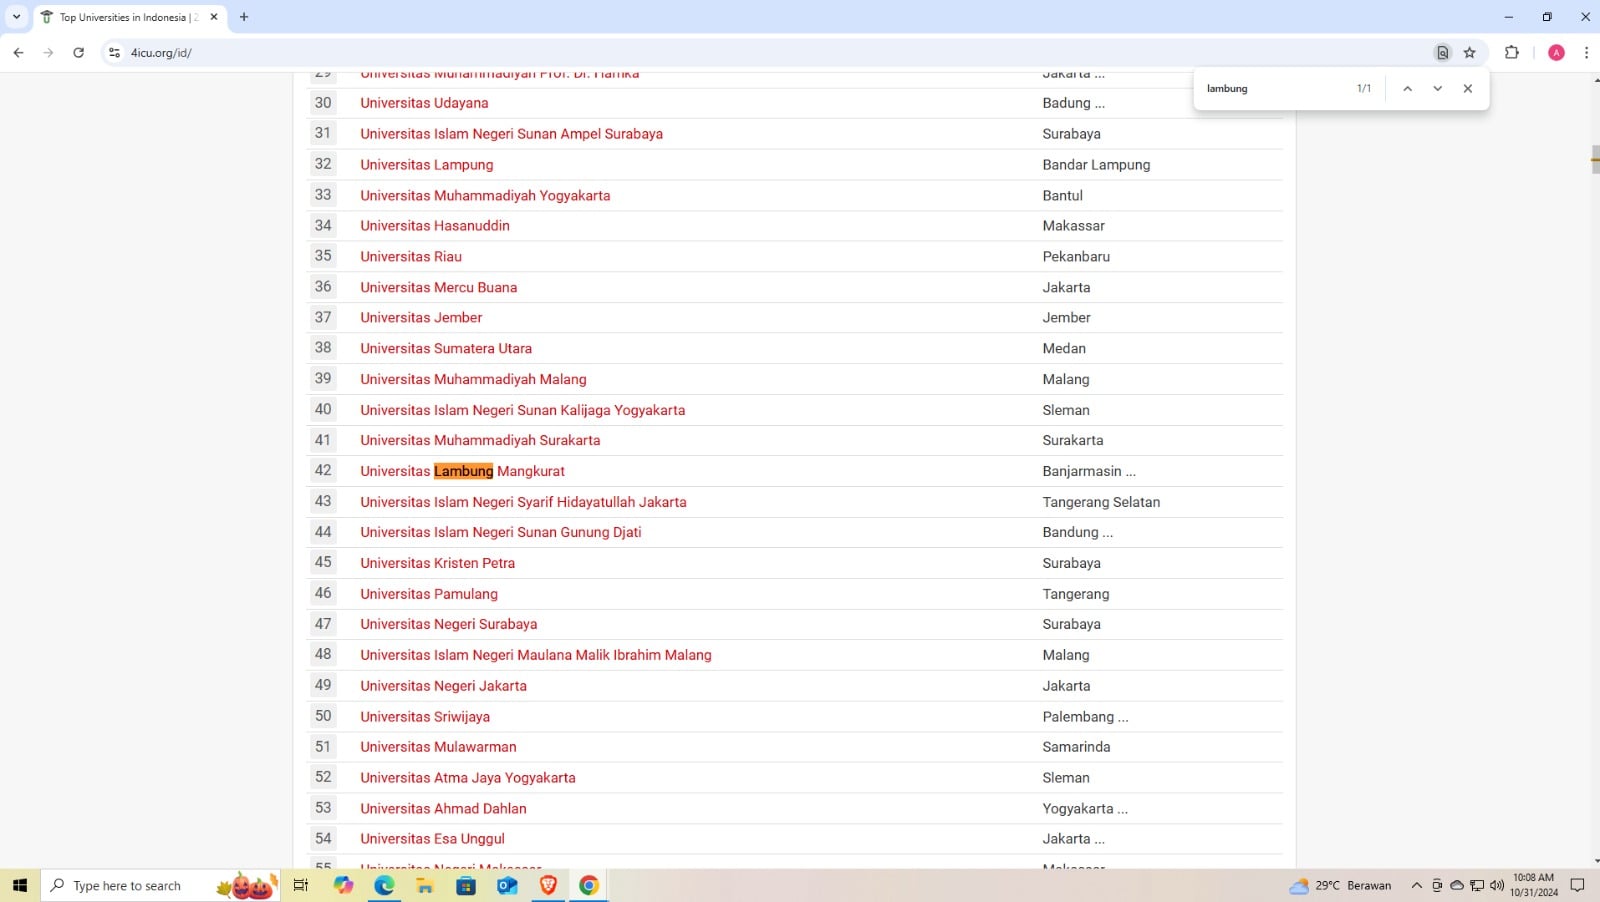Open Outlook from the taskbar
Image resolution: width=1600 pixels, height=902 pixels.
point(507,885)
